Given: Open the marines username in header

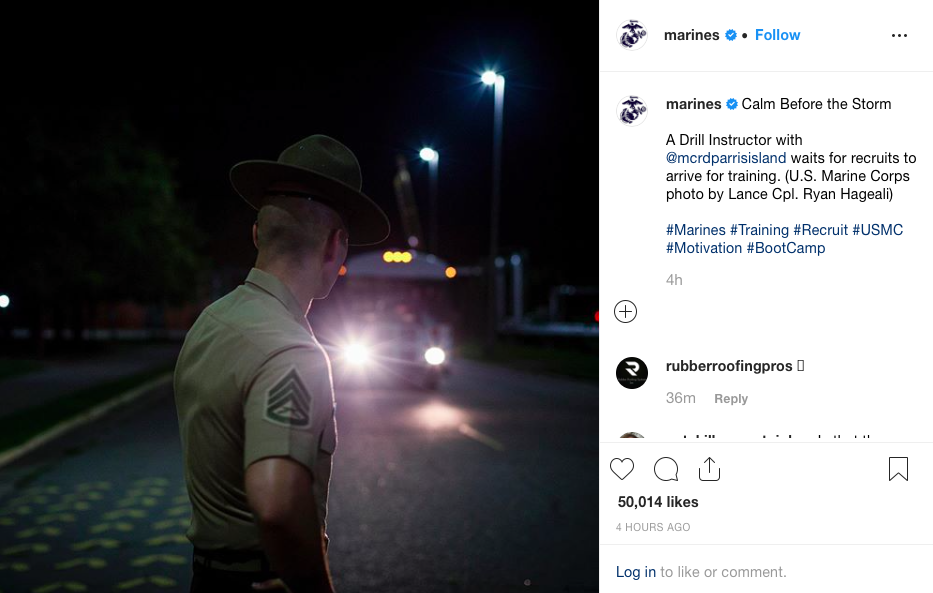Looking at the screenshot, I should [x=691, y=35].
